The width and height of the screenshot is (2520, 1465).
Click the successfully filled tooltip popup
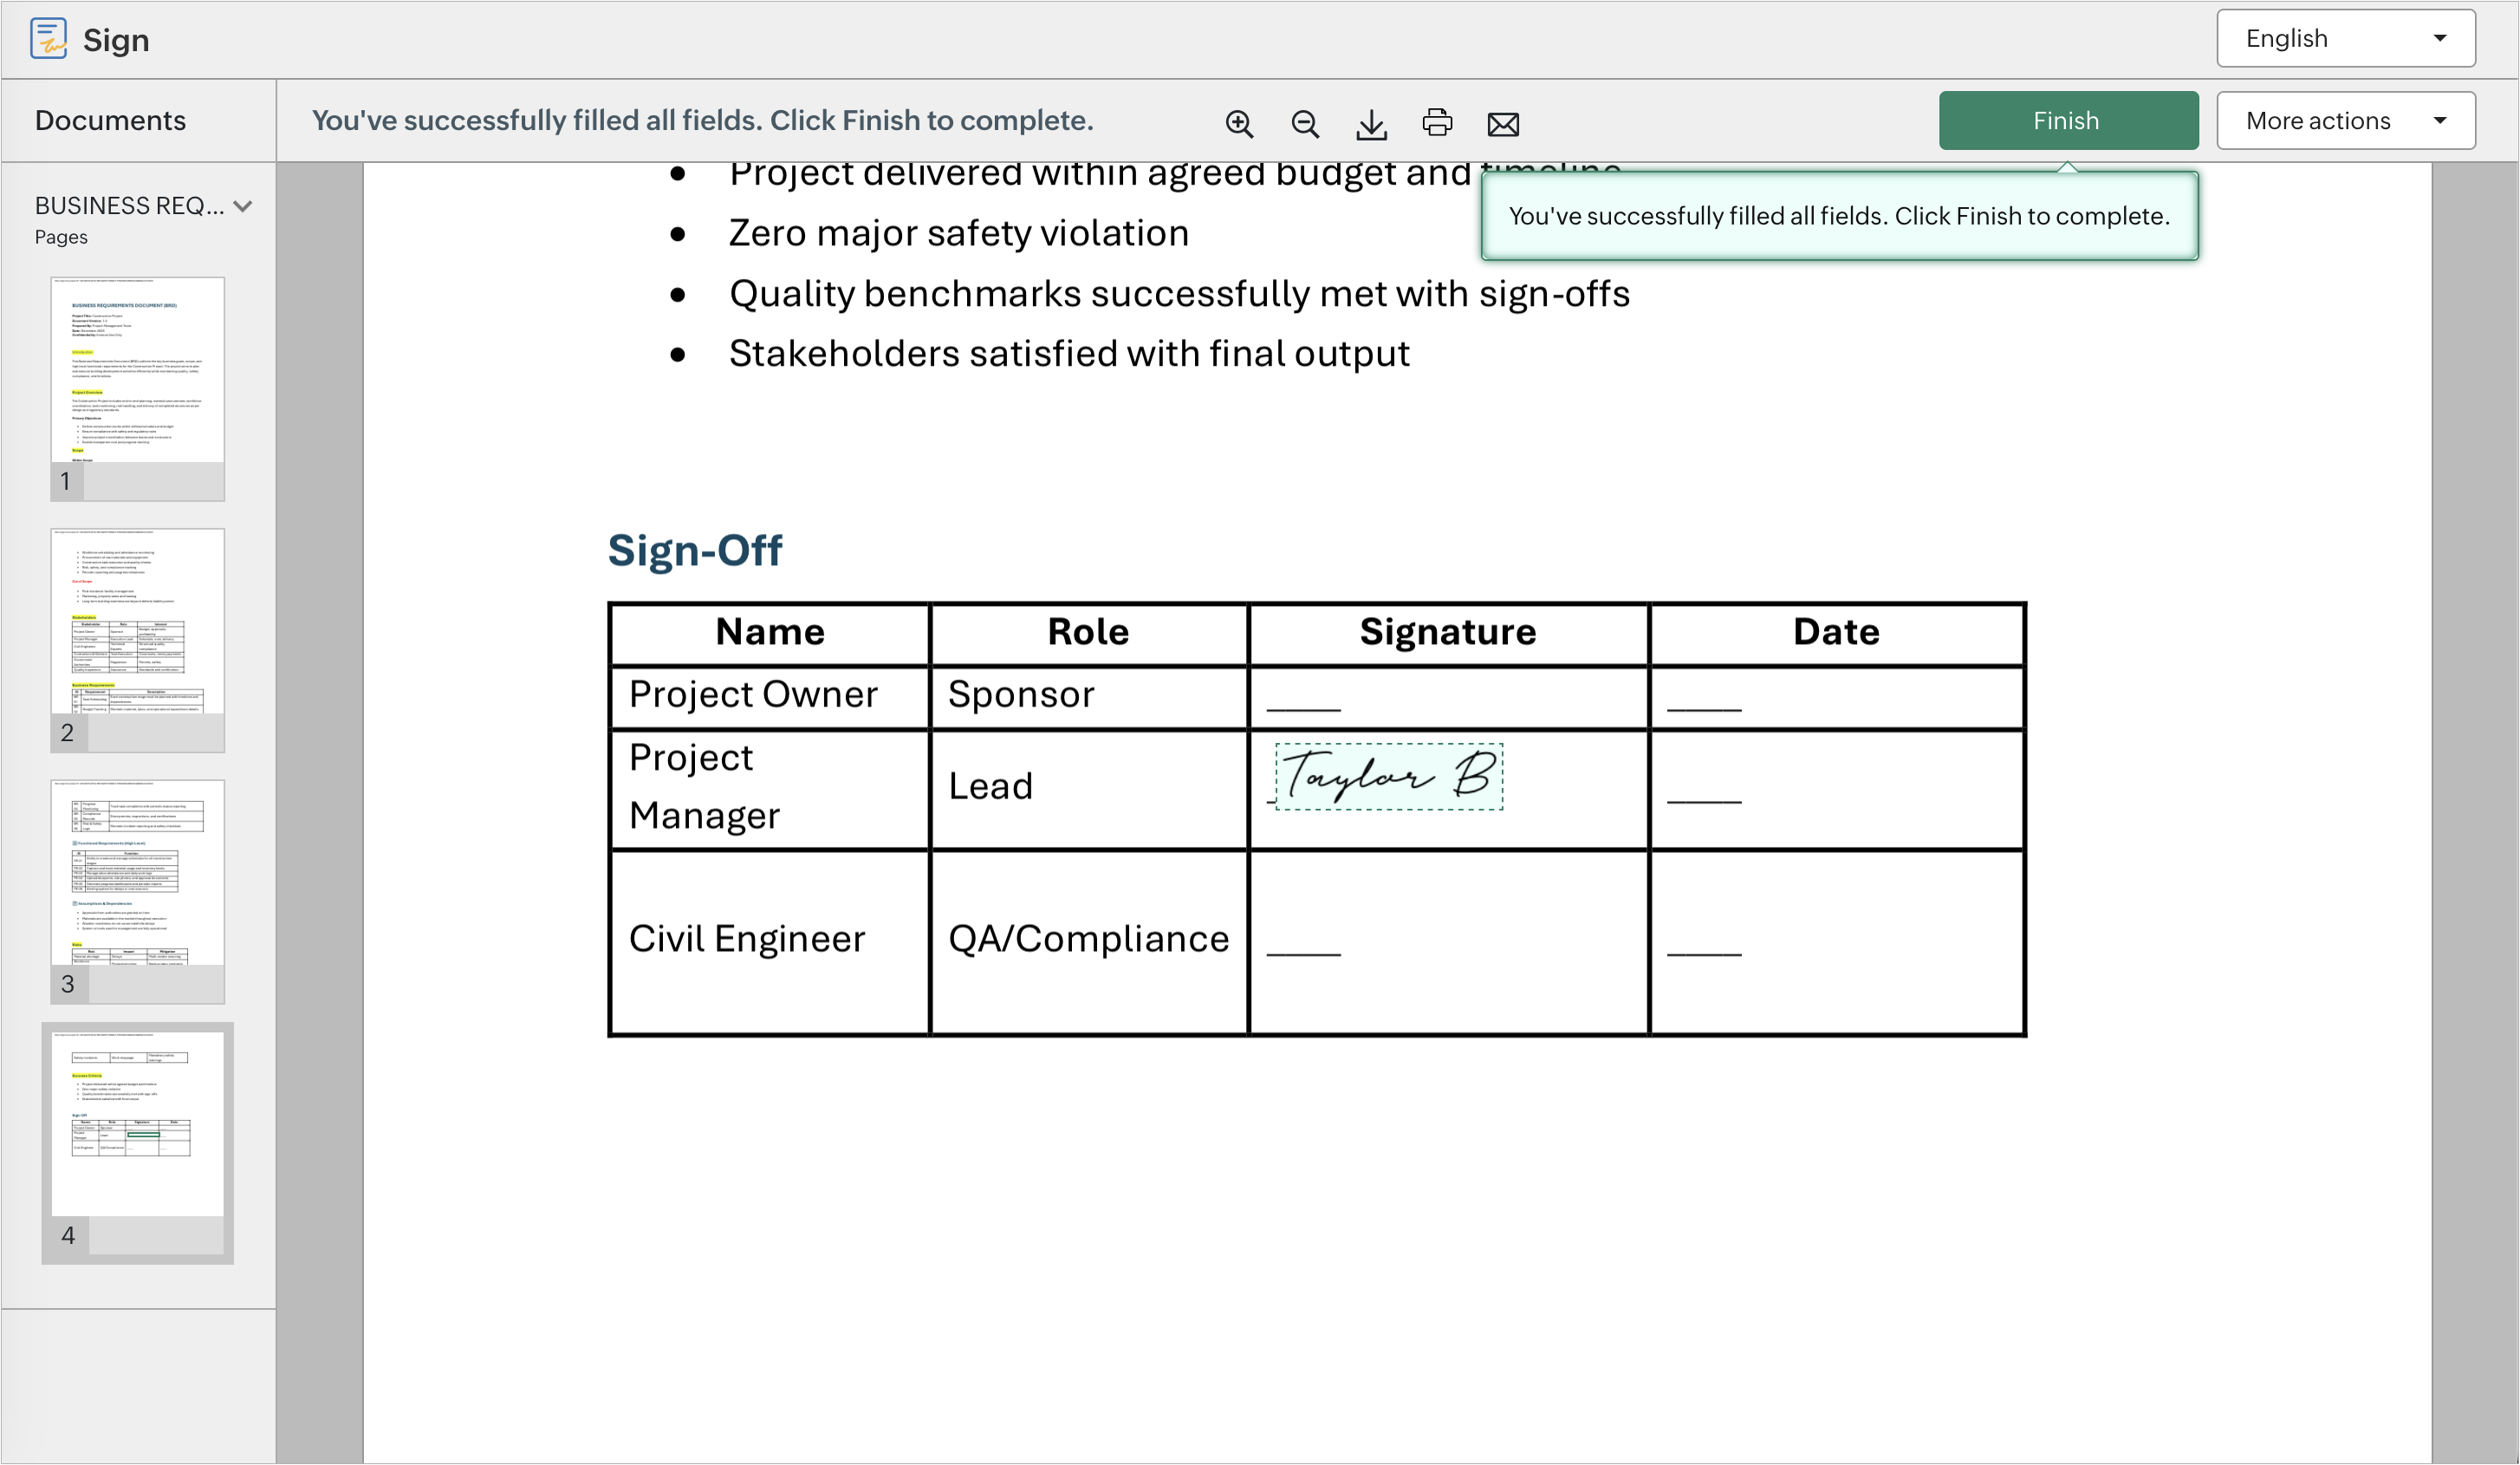(1838, 216)
